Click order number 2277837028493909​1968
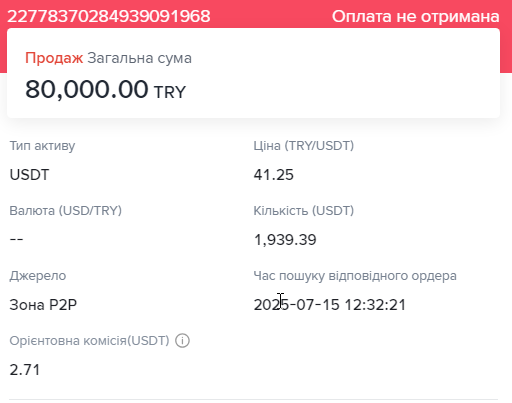The image size is (512, 403). click(x=109, y=16)
